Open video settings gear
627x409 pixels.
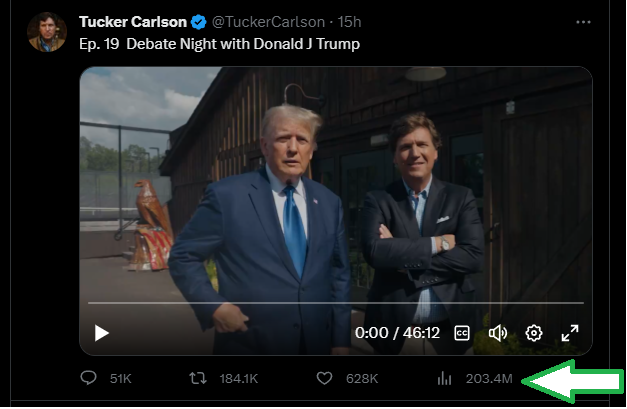[534, 333]
